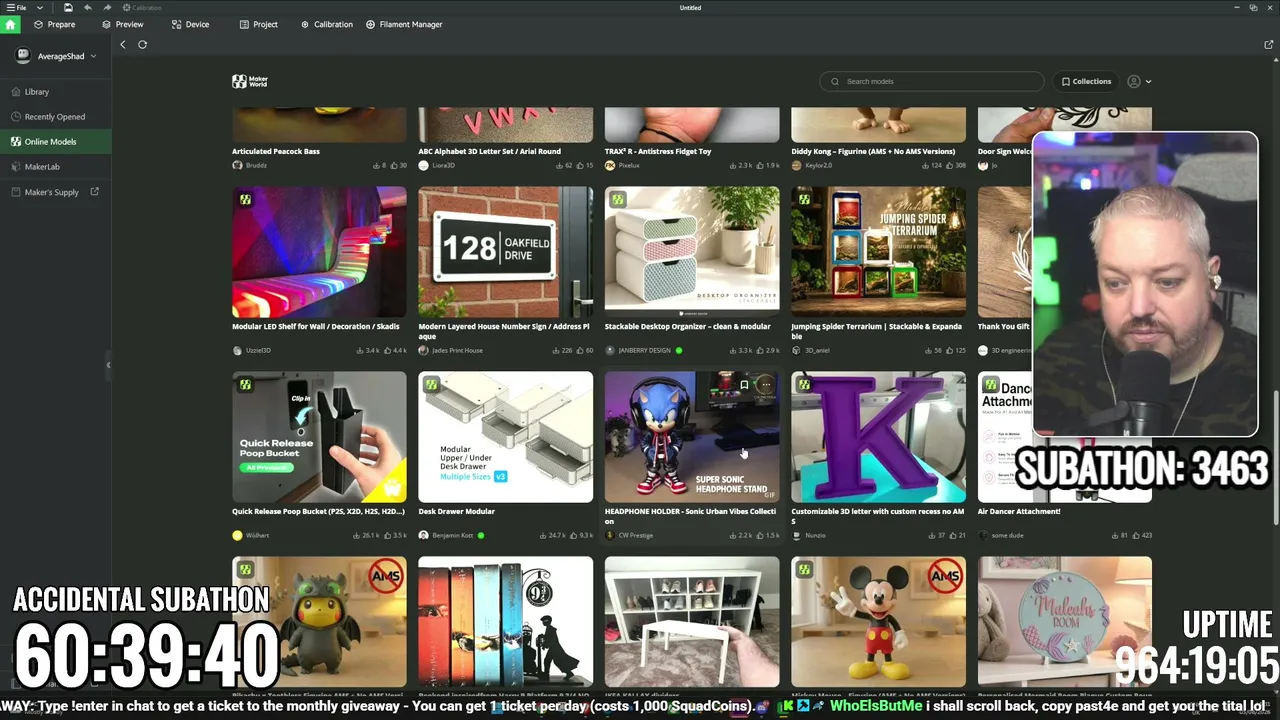Click the CW Prestige creator avatar
1280x720 pixels.
(x=610, y=535)
